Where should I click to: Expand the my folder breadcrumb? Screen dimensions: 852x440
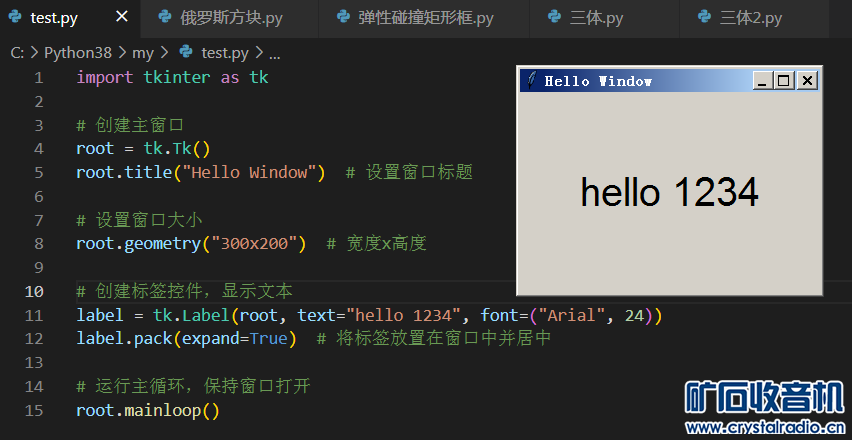[x=143, y=53]
